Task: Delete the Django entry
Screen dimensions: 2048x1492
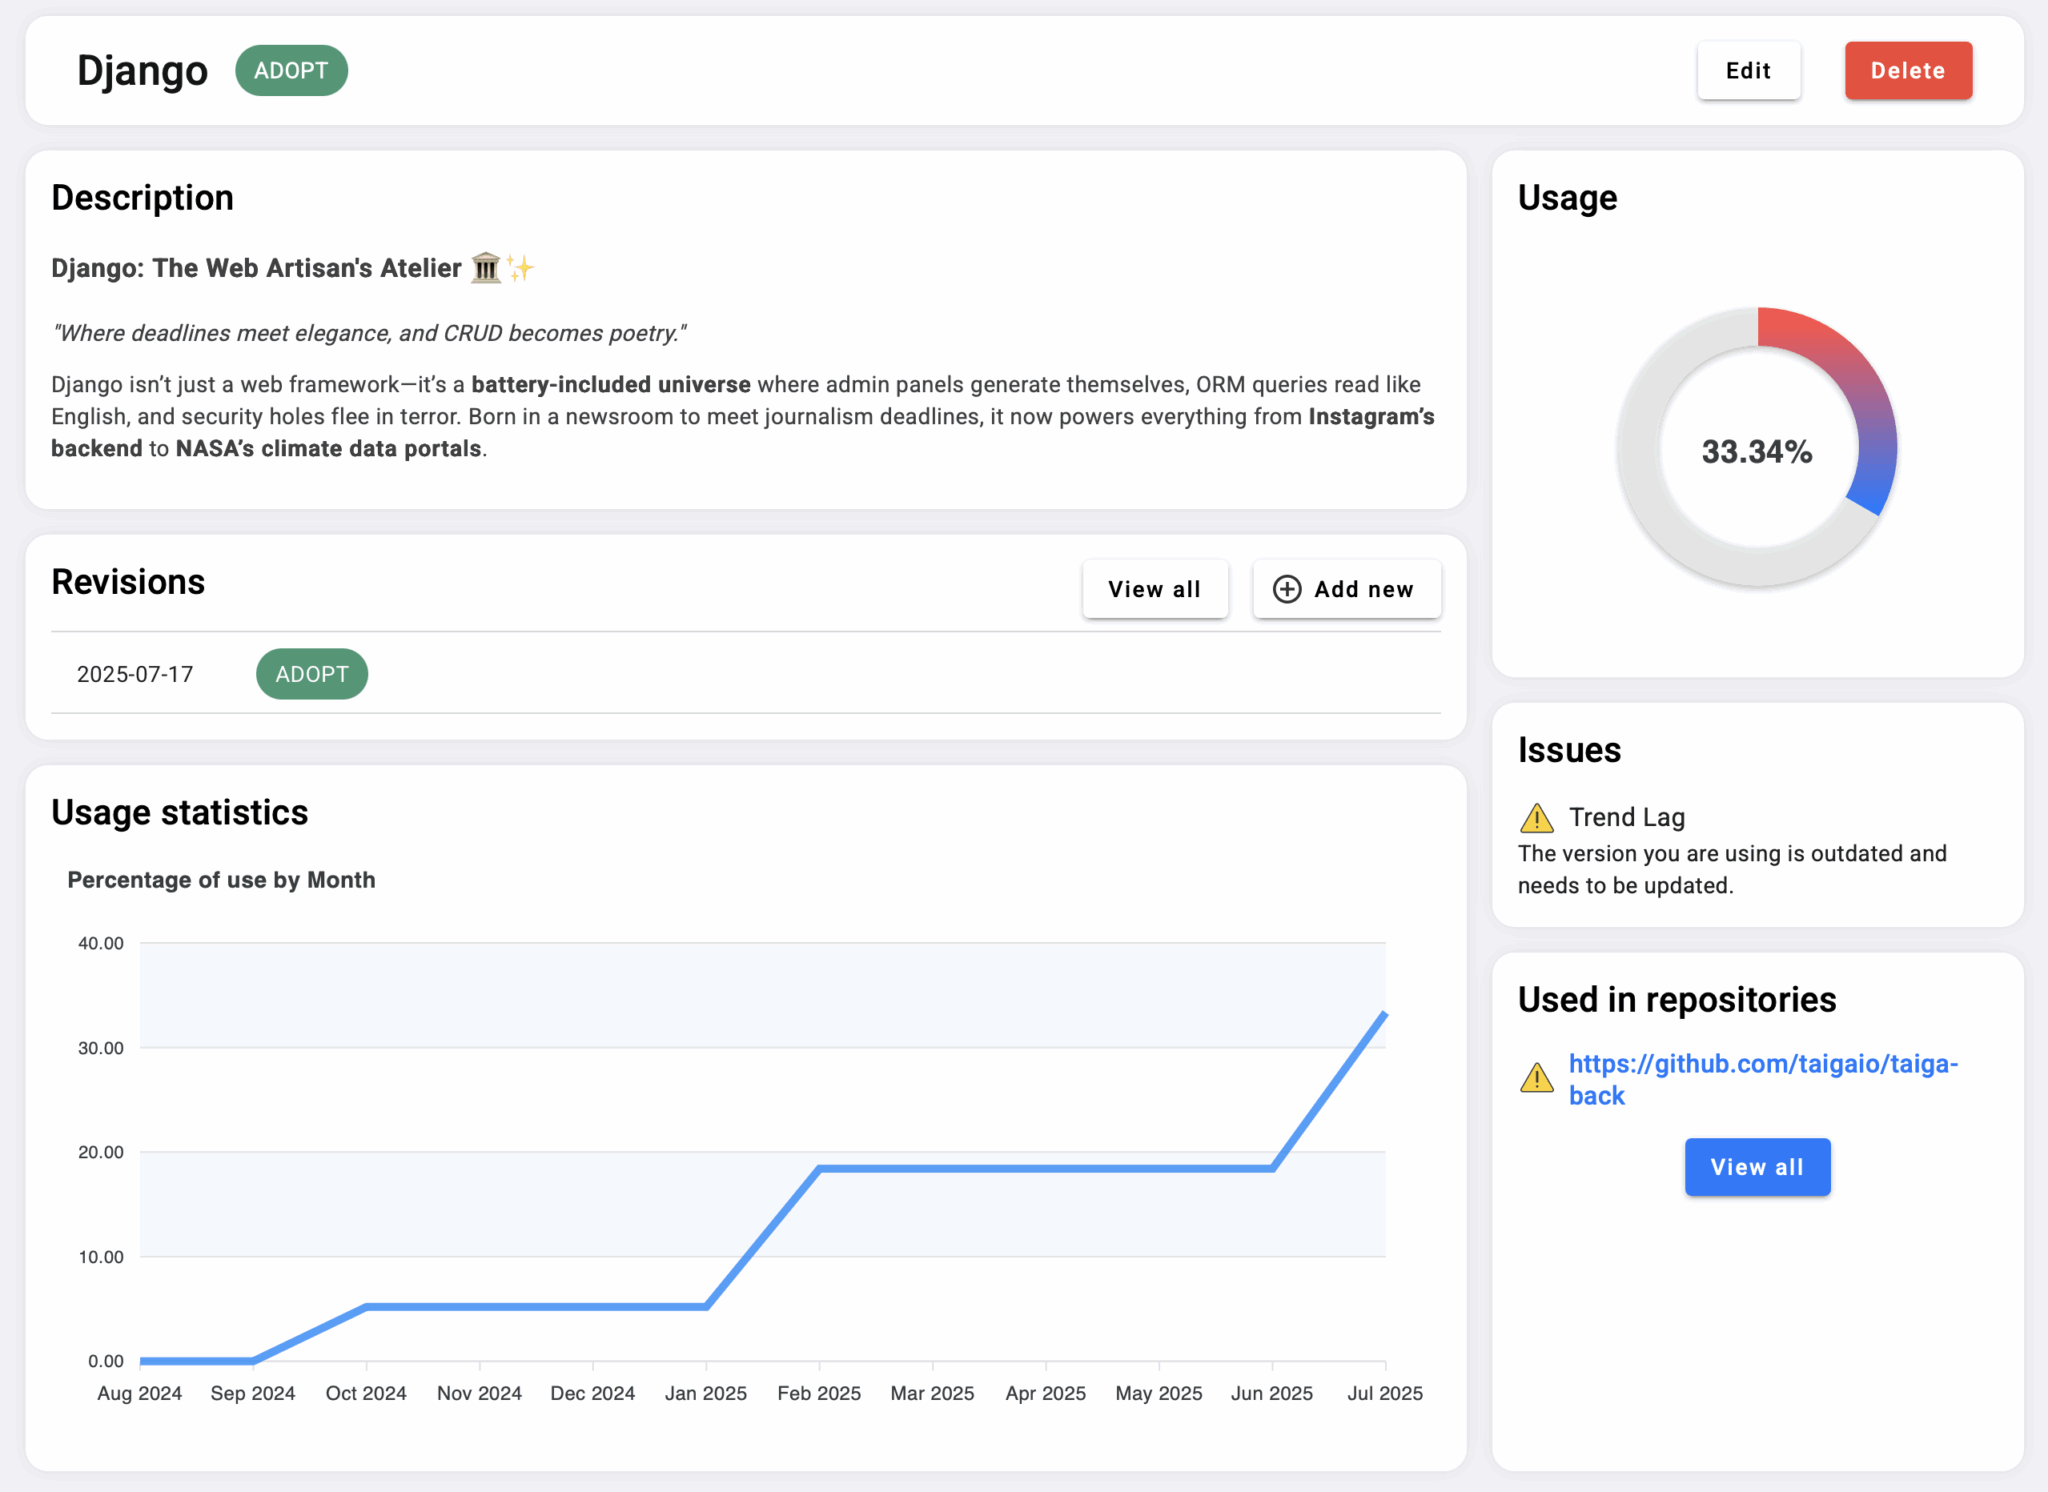Action: pos(1908,71)
